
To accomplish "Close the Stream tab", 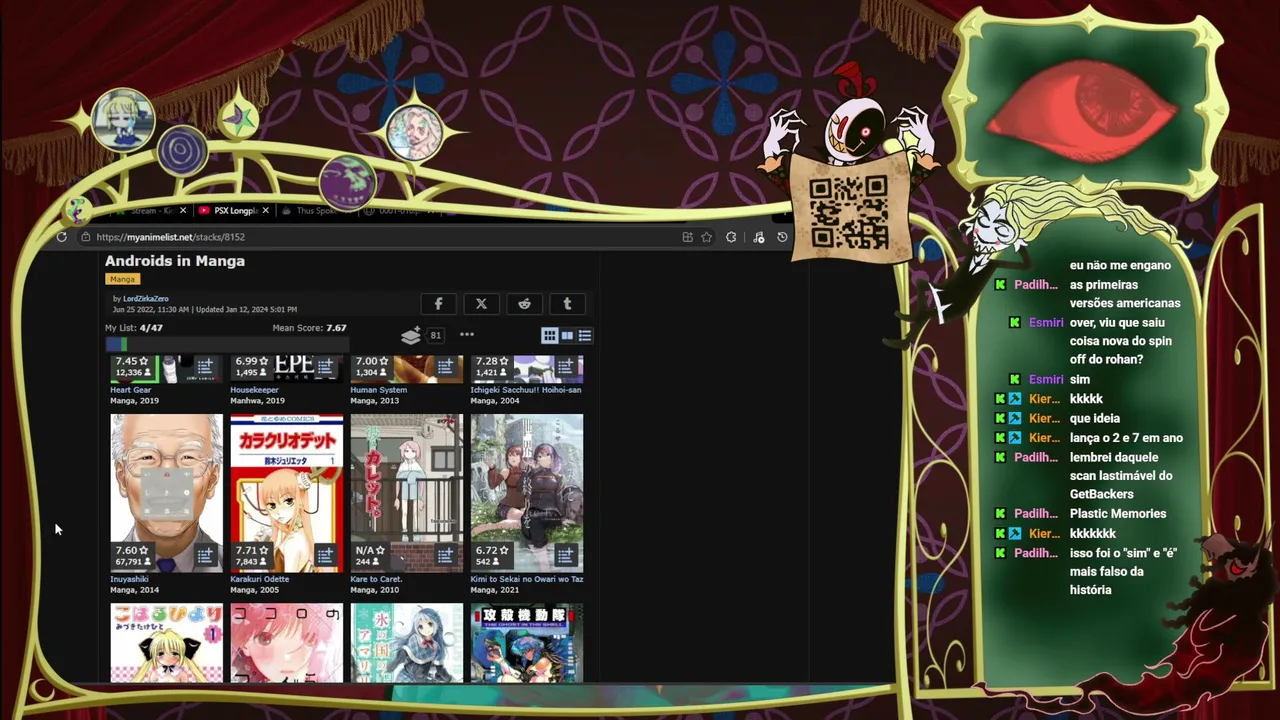I will click(183, 211).
